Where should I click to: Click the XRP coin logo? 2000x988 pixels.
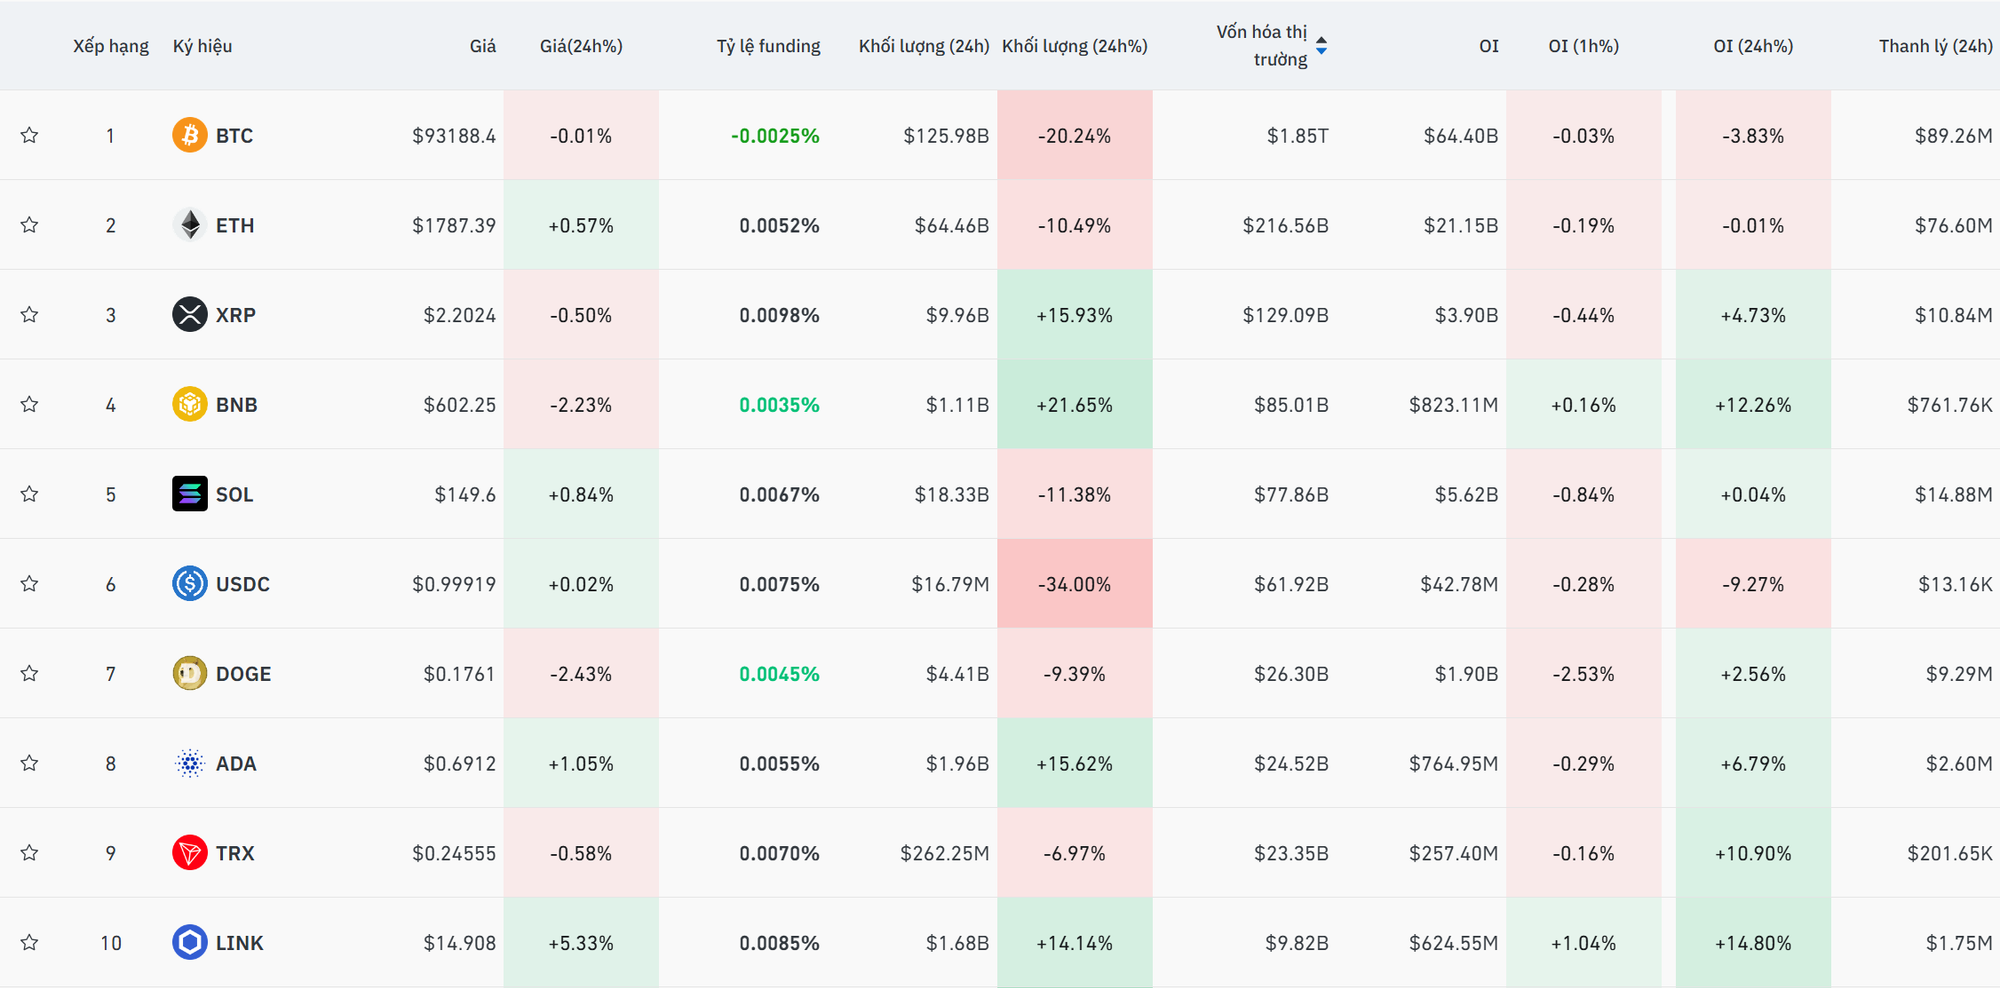189,315
